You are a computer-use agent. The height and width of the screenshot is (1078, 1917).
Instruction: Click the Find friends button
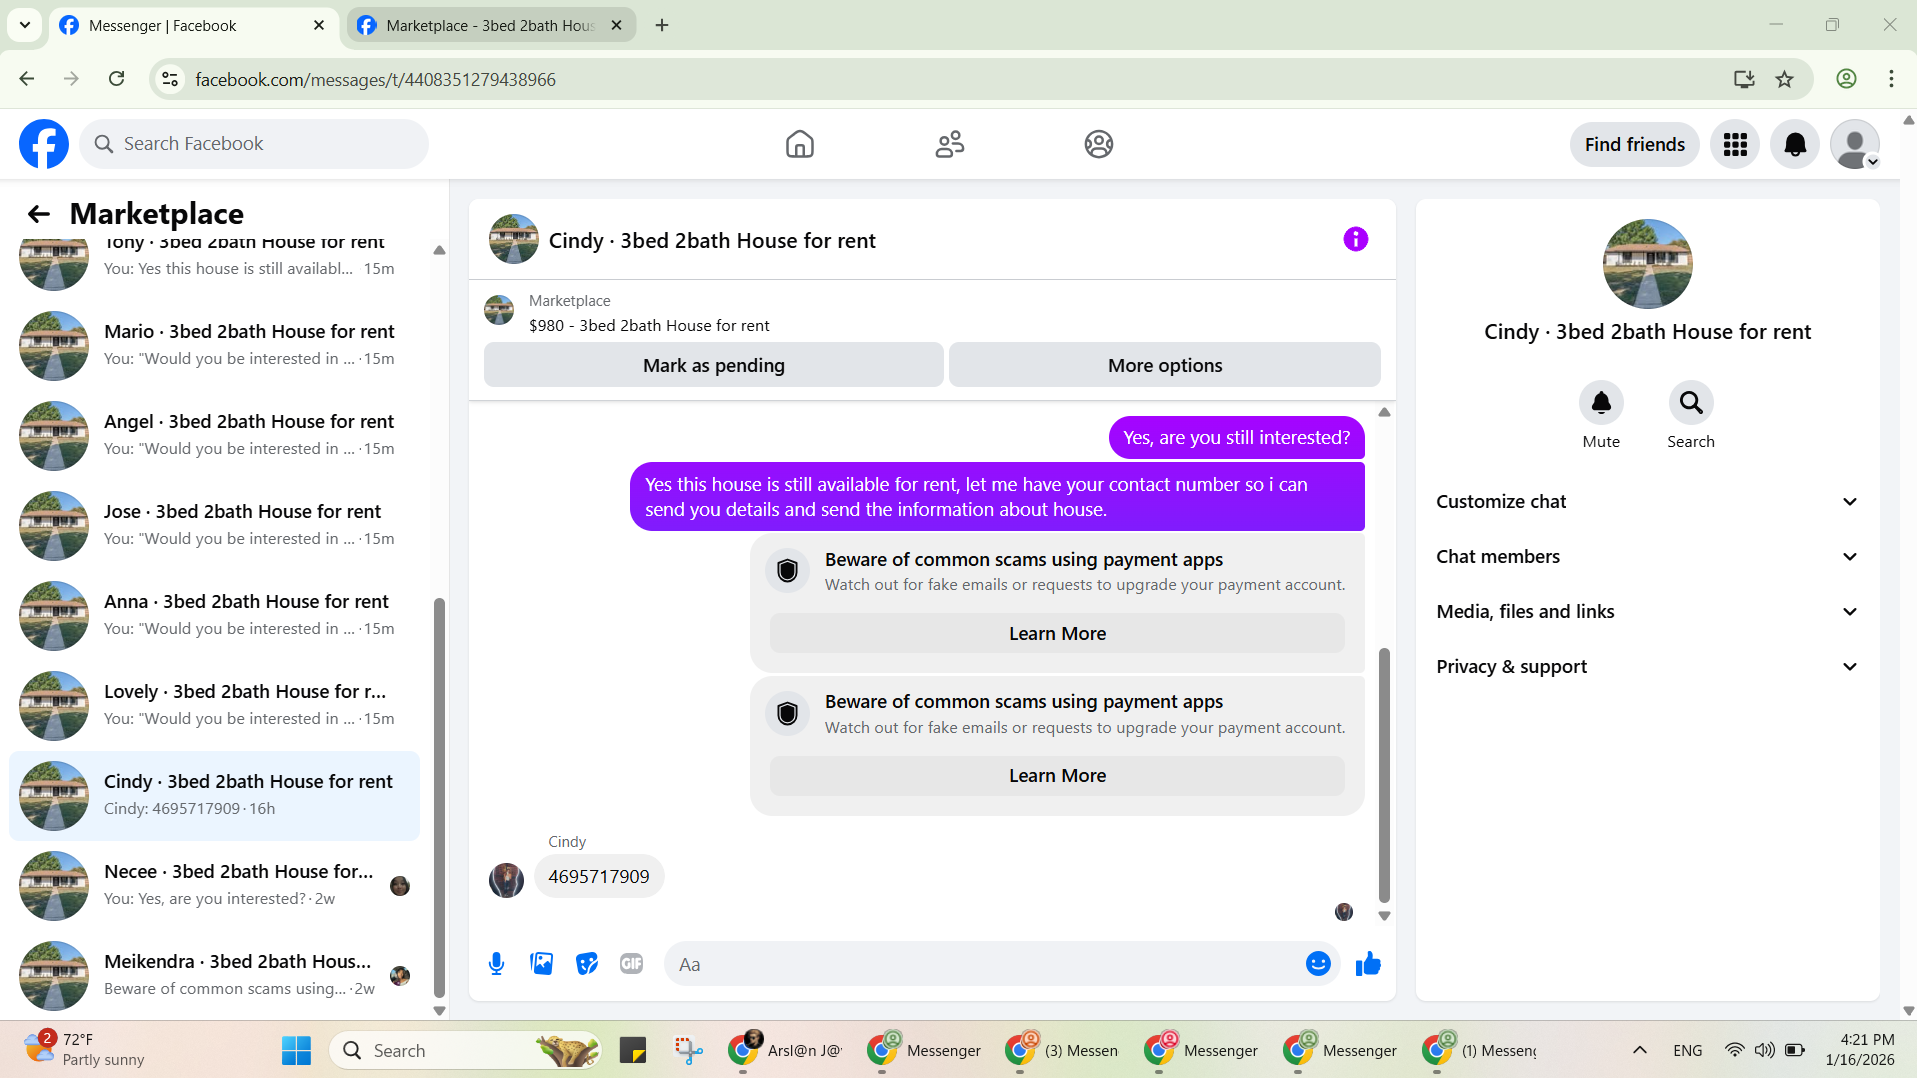click(1634, 145)
